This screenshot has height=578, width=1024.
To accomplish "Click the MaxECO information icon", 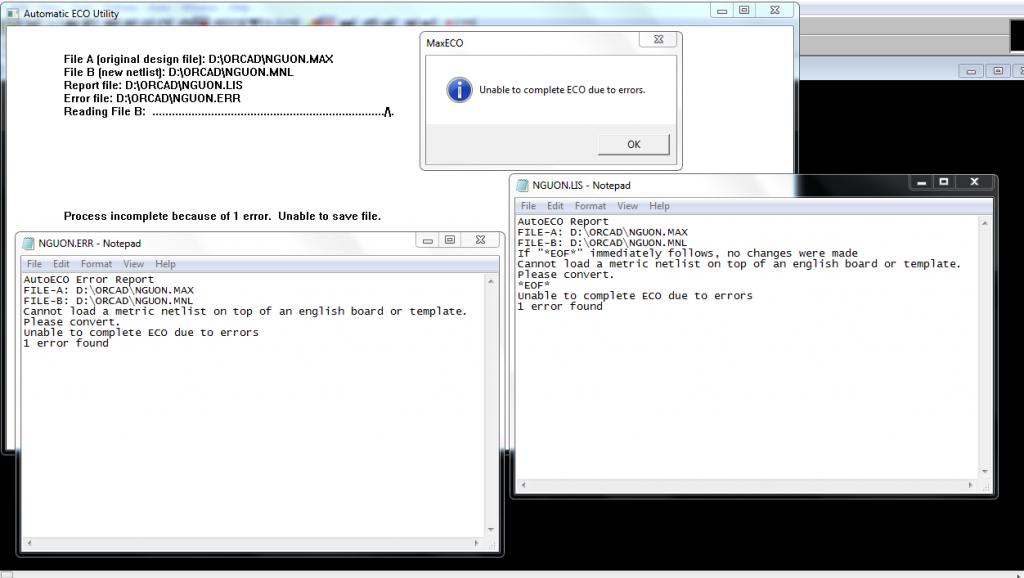I will point(459,90).
